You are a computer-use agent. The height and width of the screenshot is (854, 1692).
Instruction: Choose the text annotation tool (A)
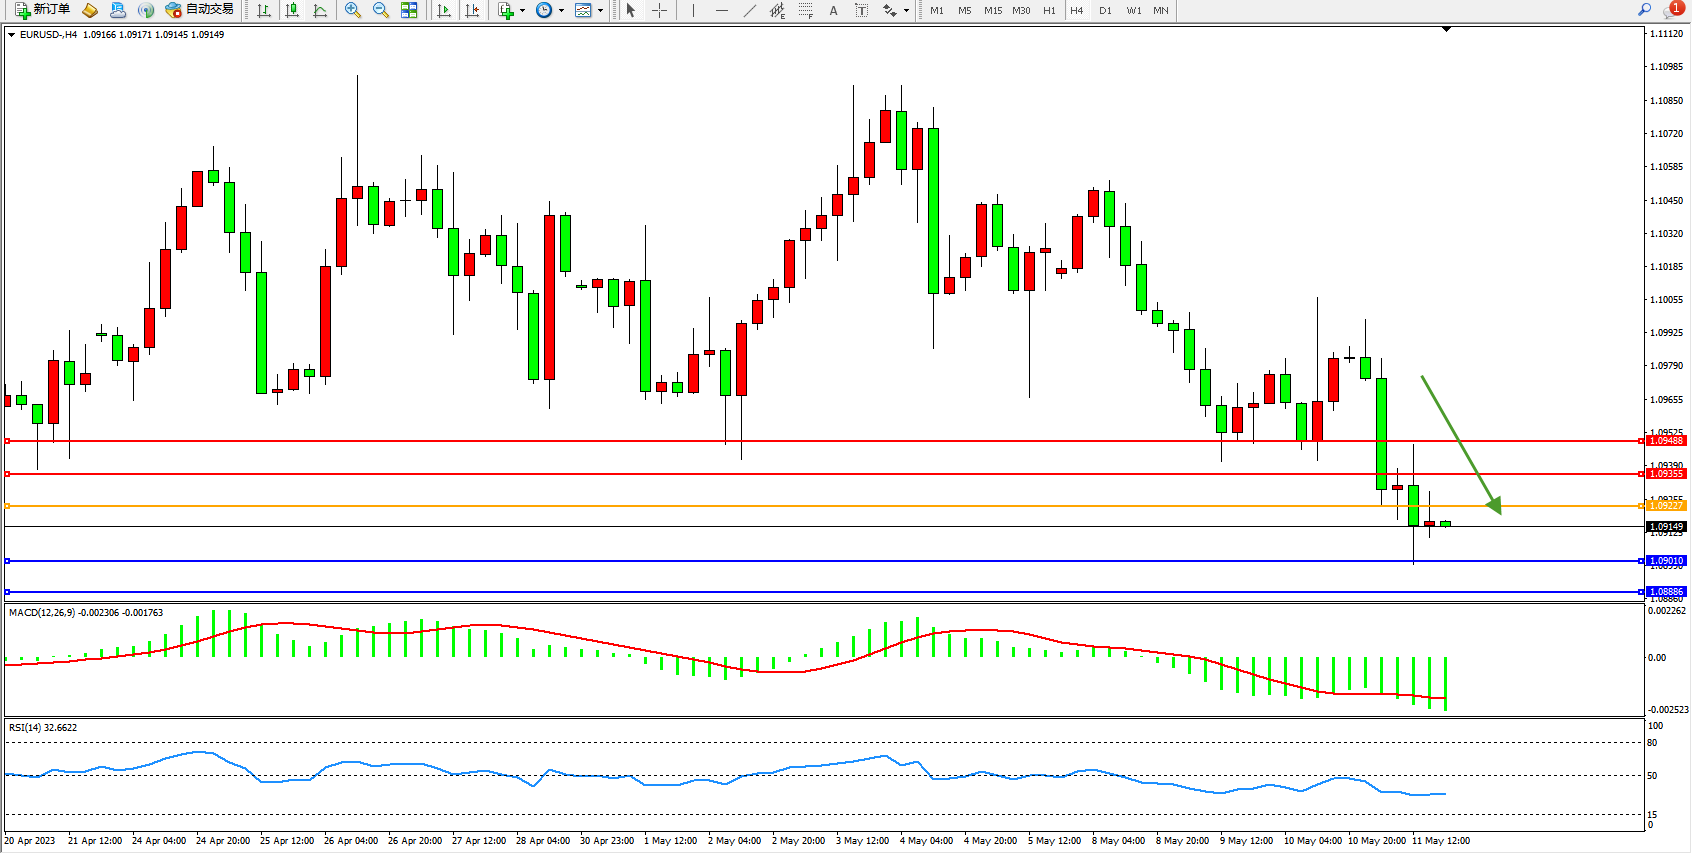pyautogui.click(x=833, y=10)
